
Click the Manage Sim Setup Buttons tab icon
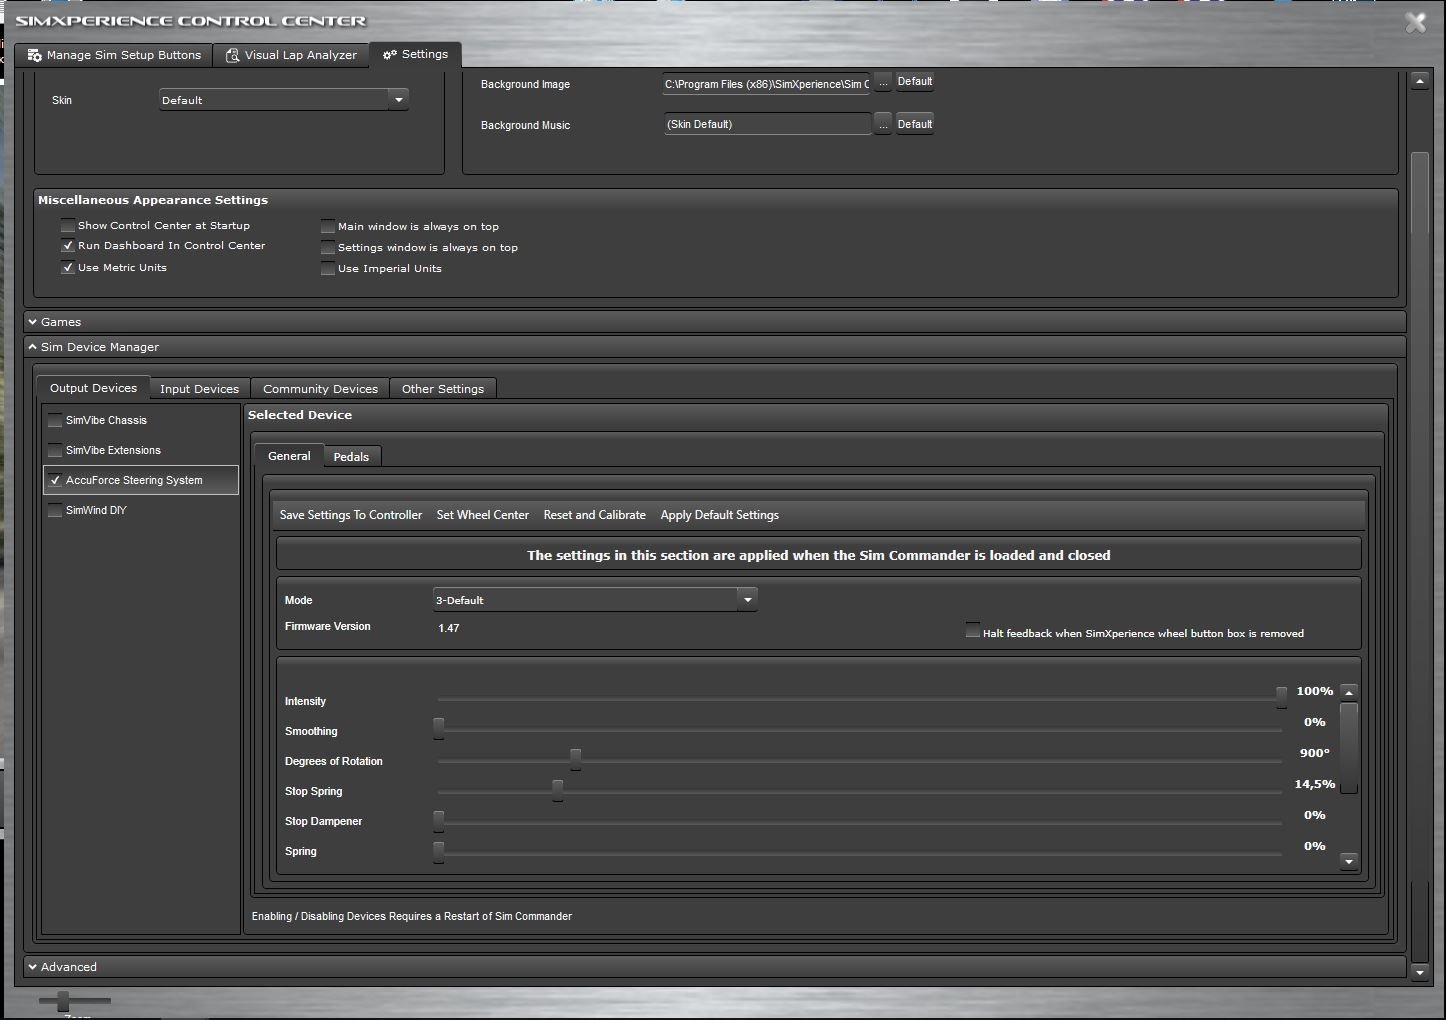(x=35, y=55)
